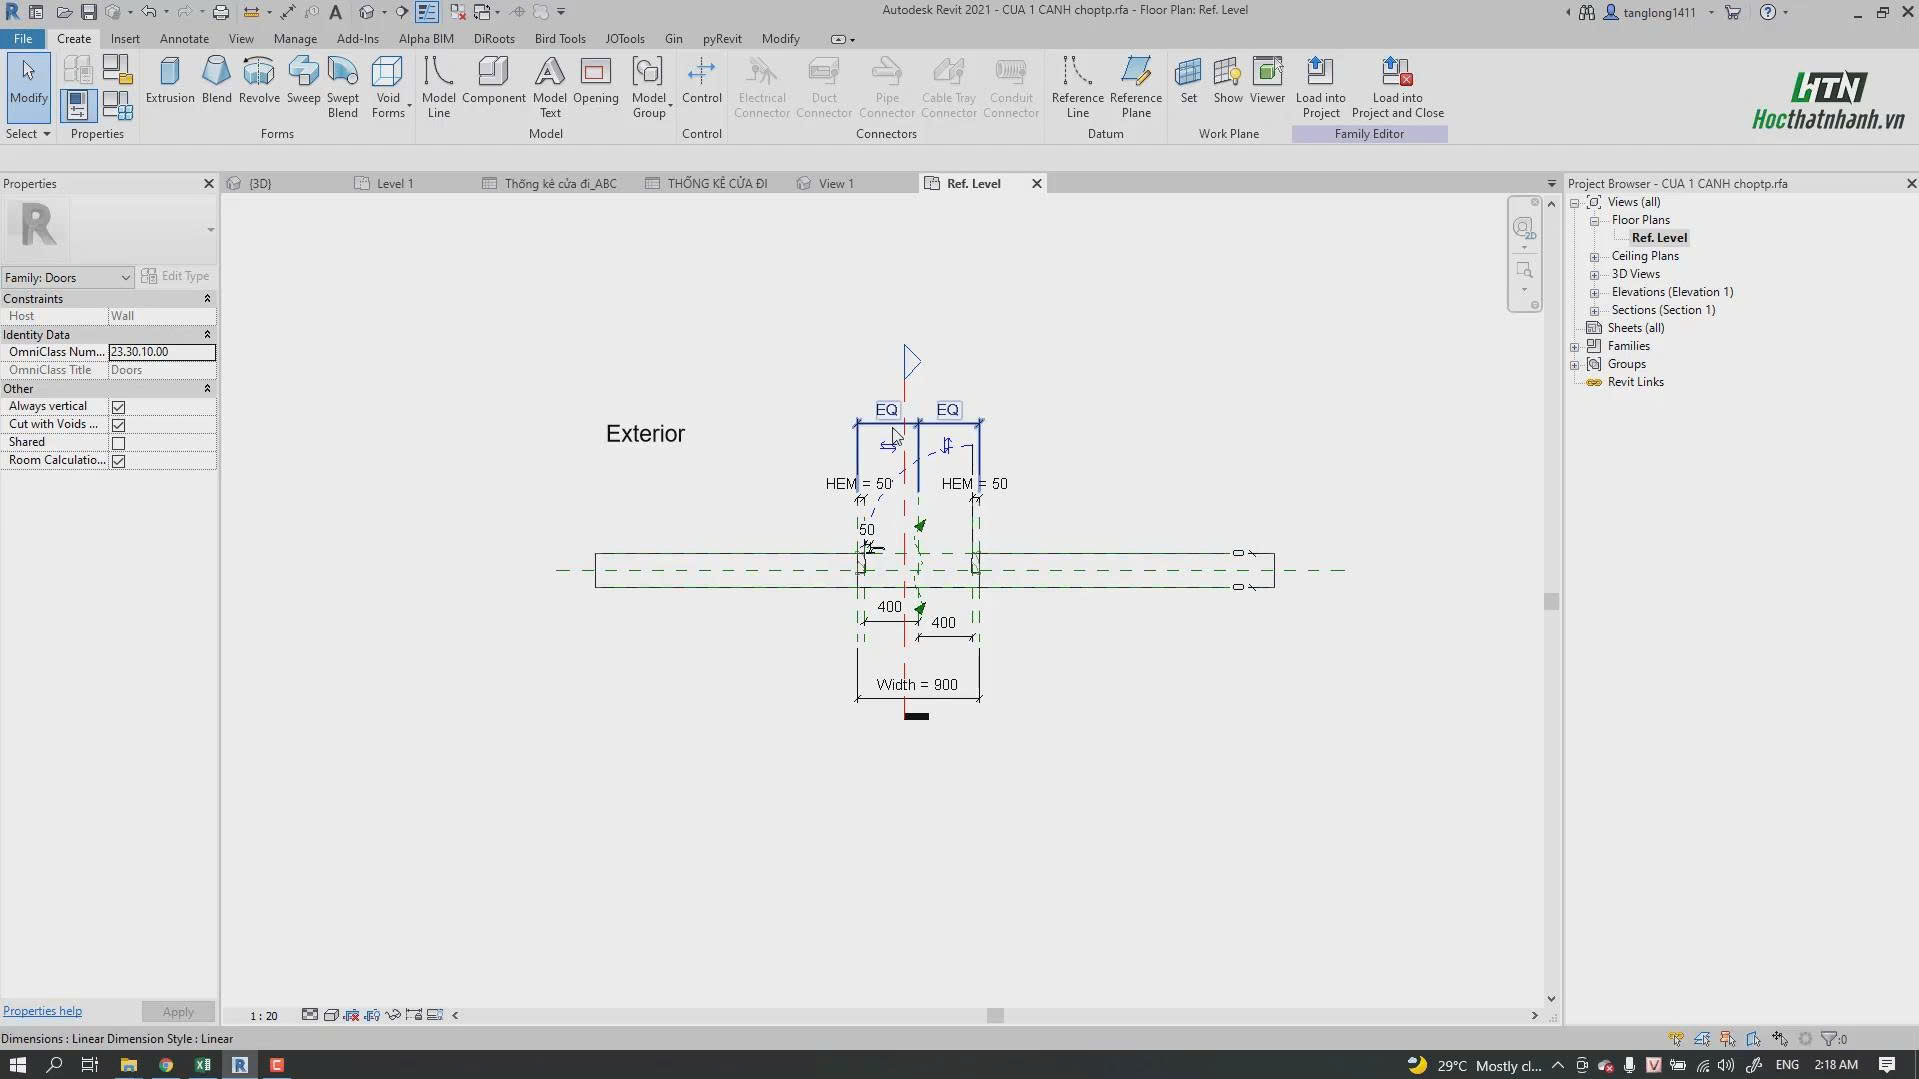This screenshot has height=1079, width=1919.
Task: Click the OmniClass Number input field
Action: pyautogui.click(x=162, y=352)
